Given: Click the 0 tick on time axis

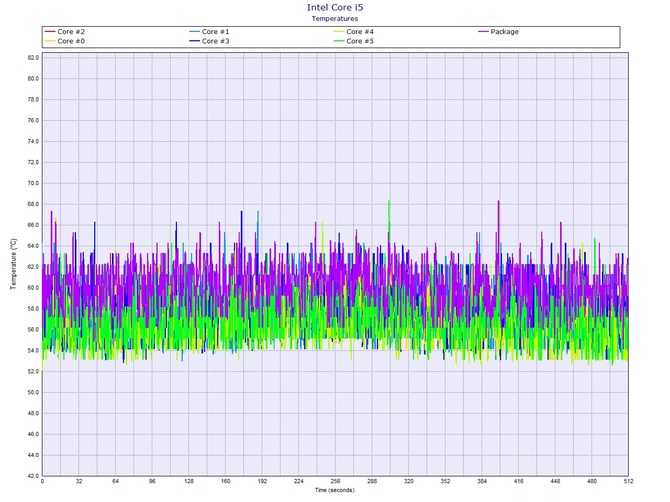Looking at the screenshot, I should pyautogui.click(x=42, y=481).
